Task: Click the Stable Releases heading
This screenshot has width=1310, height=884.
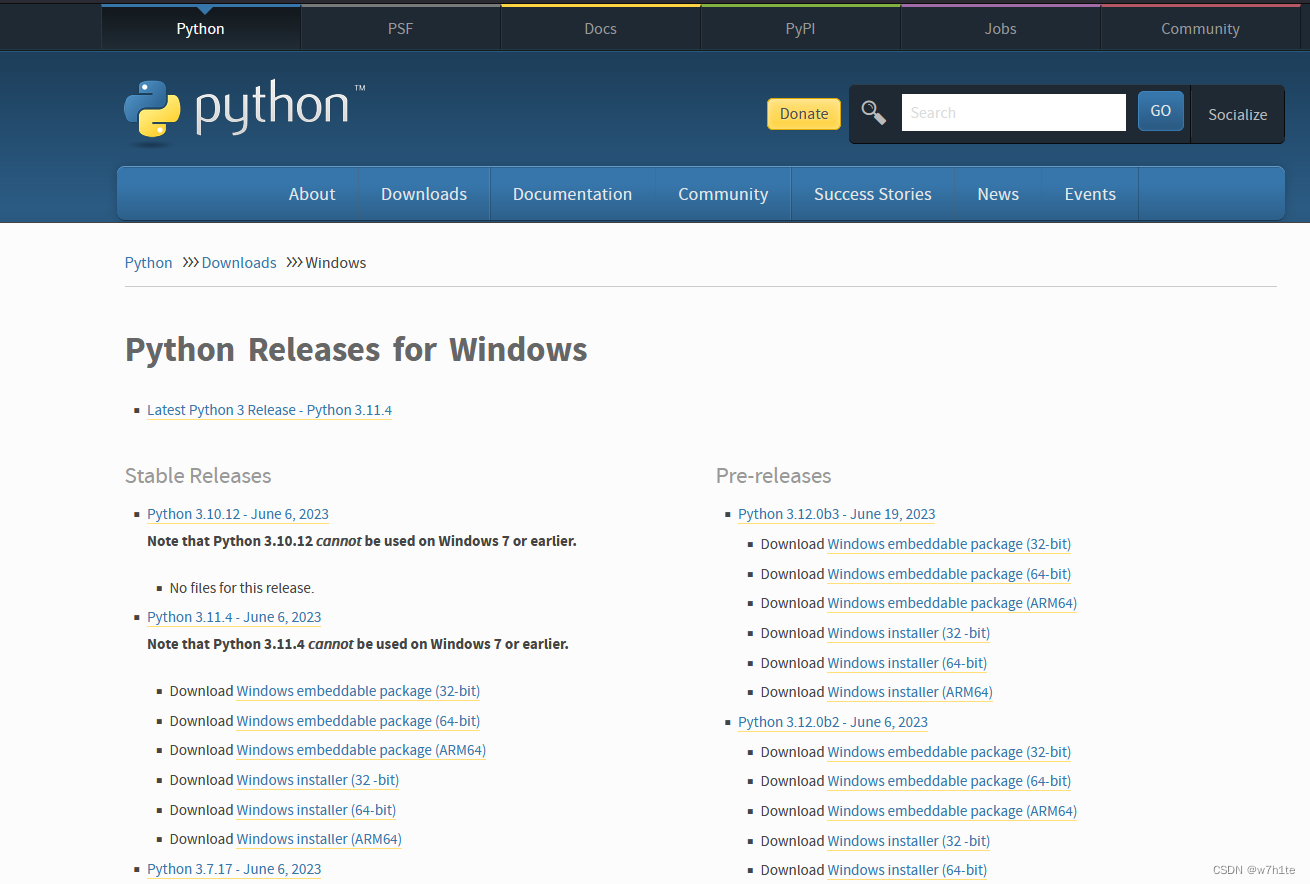Action: [198, 475]
